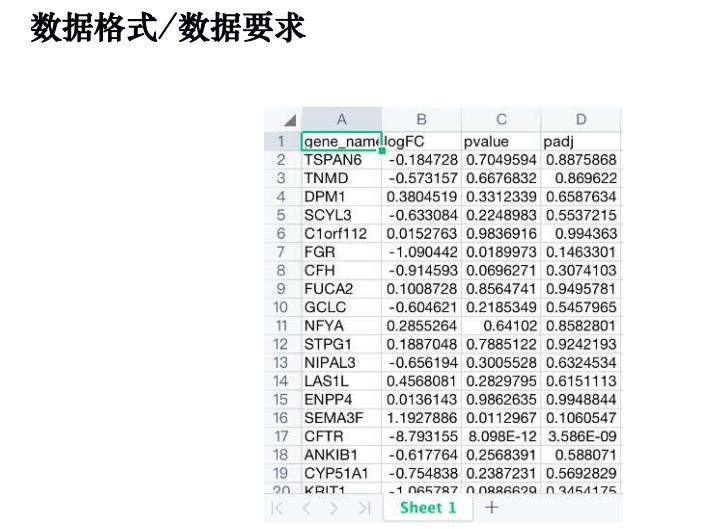Click pvalue cell 0.0189973
Viewport: 703px width, 529px height.
coord(501,252)
